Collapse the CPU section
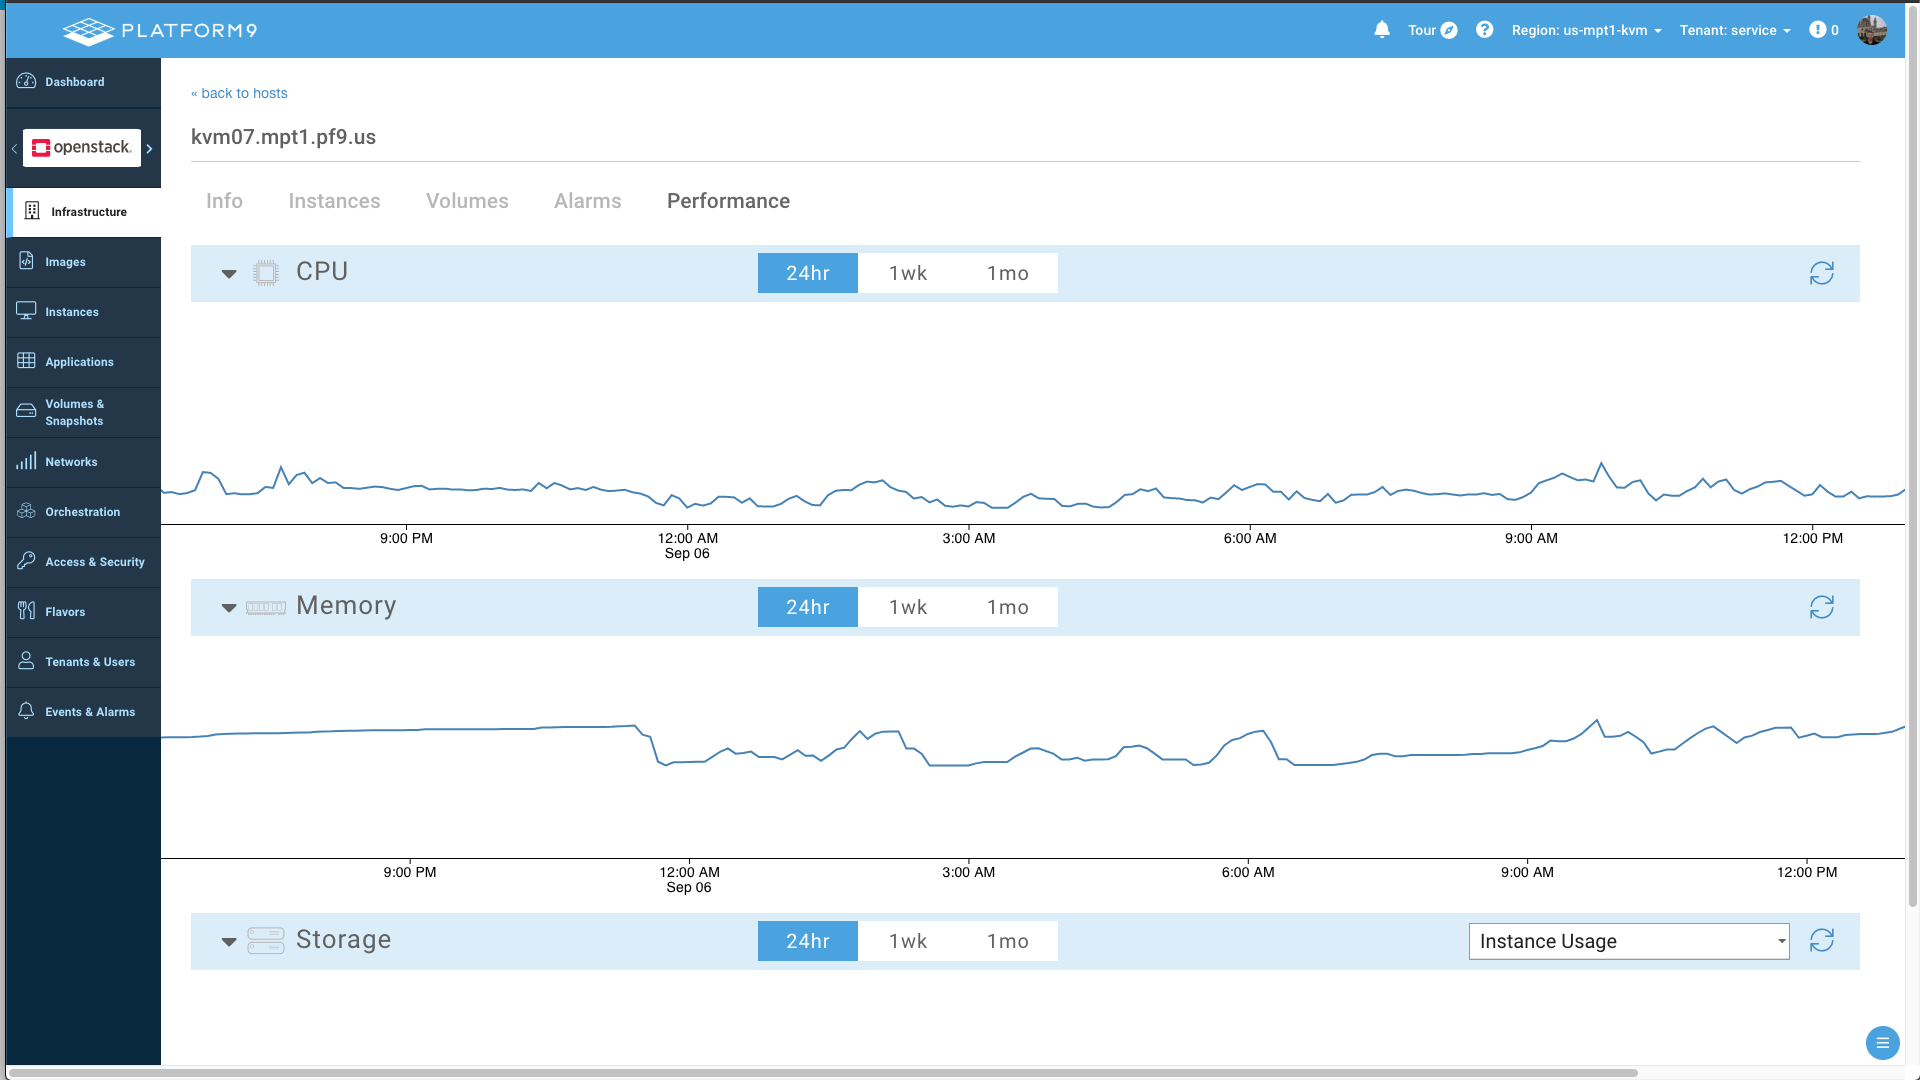1920x1080 pixels. 229,273
